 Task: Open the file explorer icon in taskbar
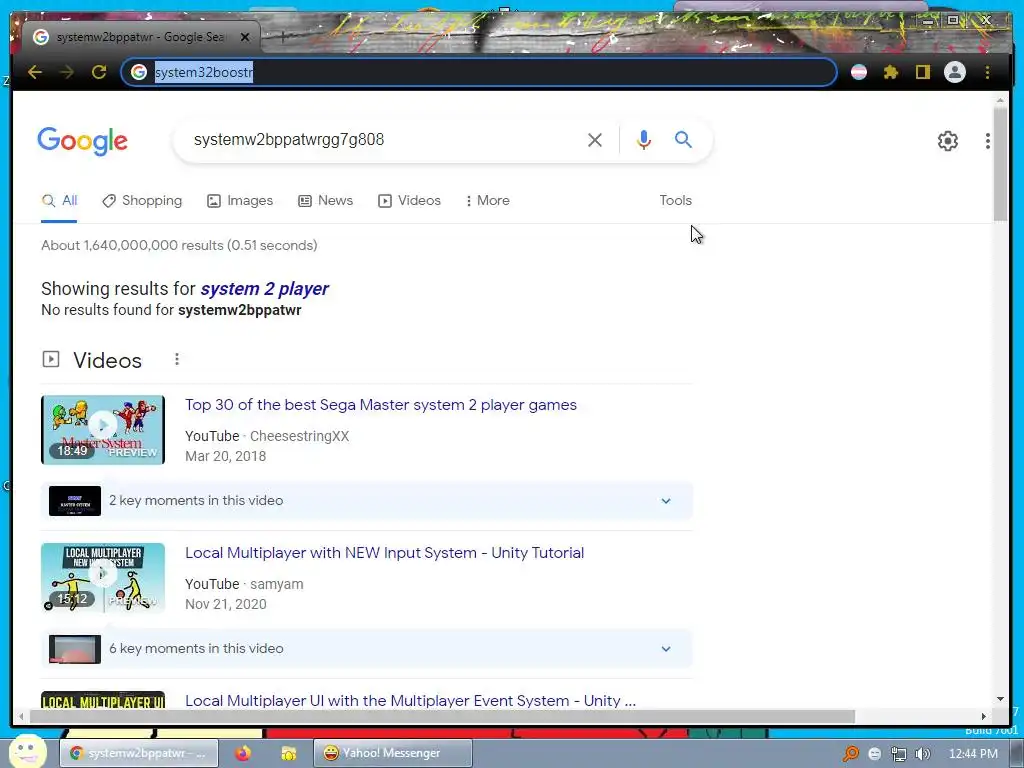pyautogui.click(x=288, y=753)
